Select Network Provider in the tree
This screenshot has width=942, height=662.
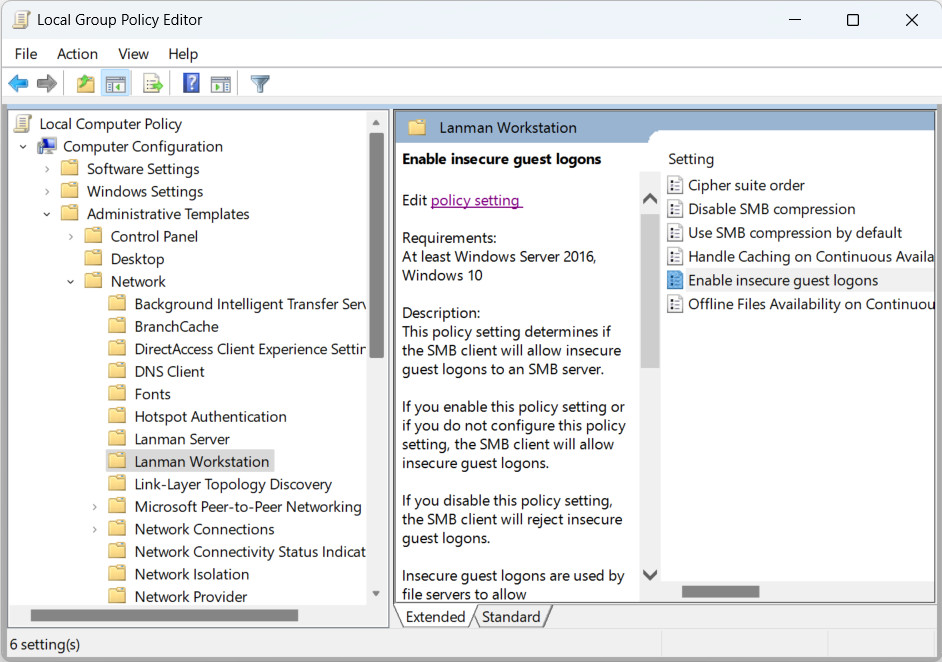coord(190,597)
